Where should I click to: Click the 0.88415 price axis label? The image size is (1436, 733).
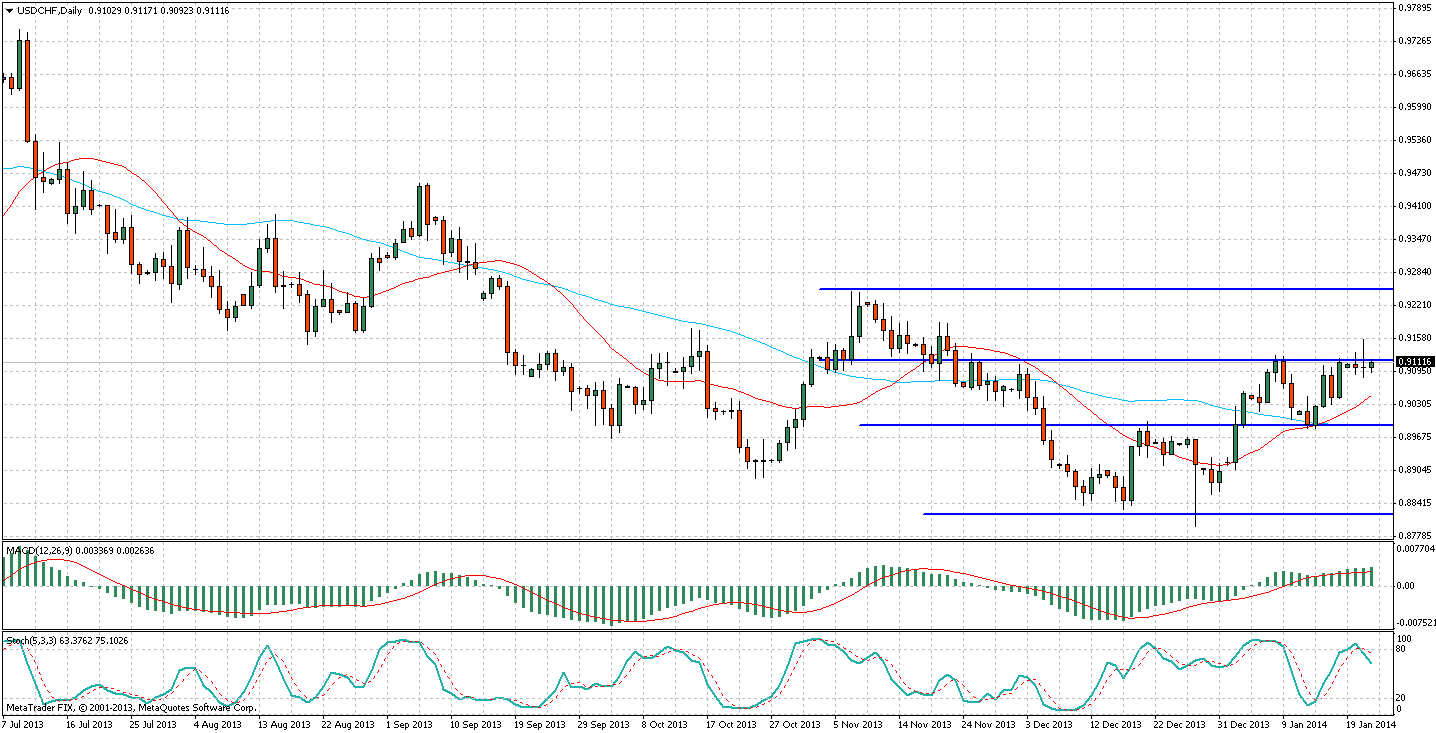click(1414, 503)
